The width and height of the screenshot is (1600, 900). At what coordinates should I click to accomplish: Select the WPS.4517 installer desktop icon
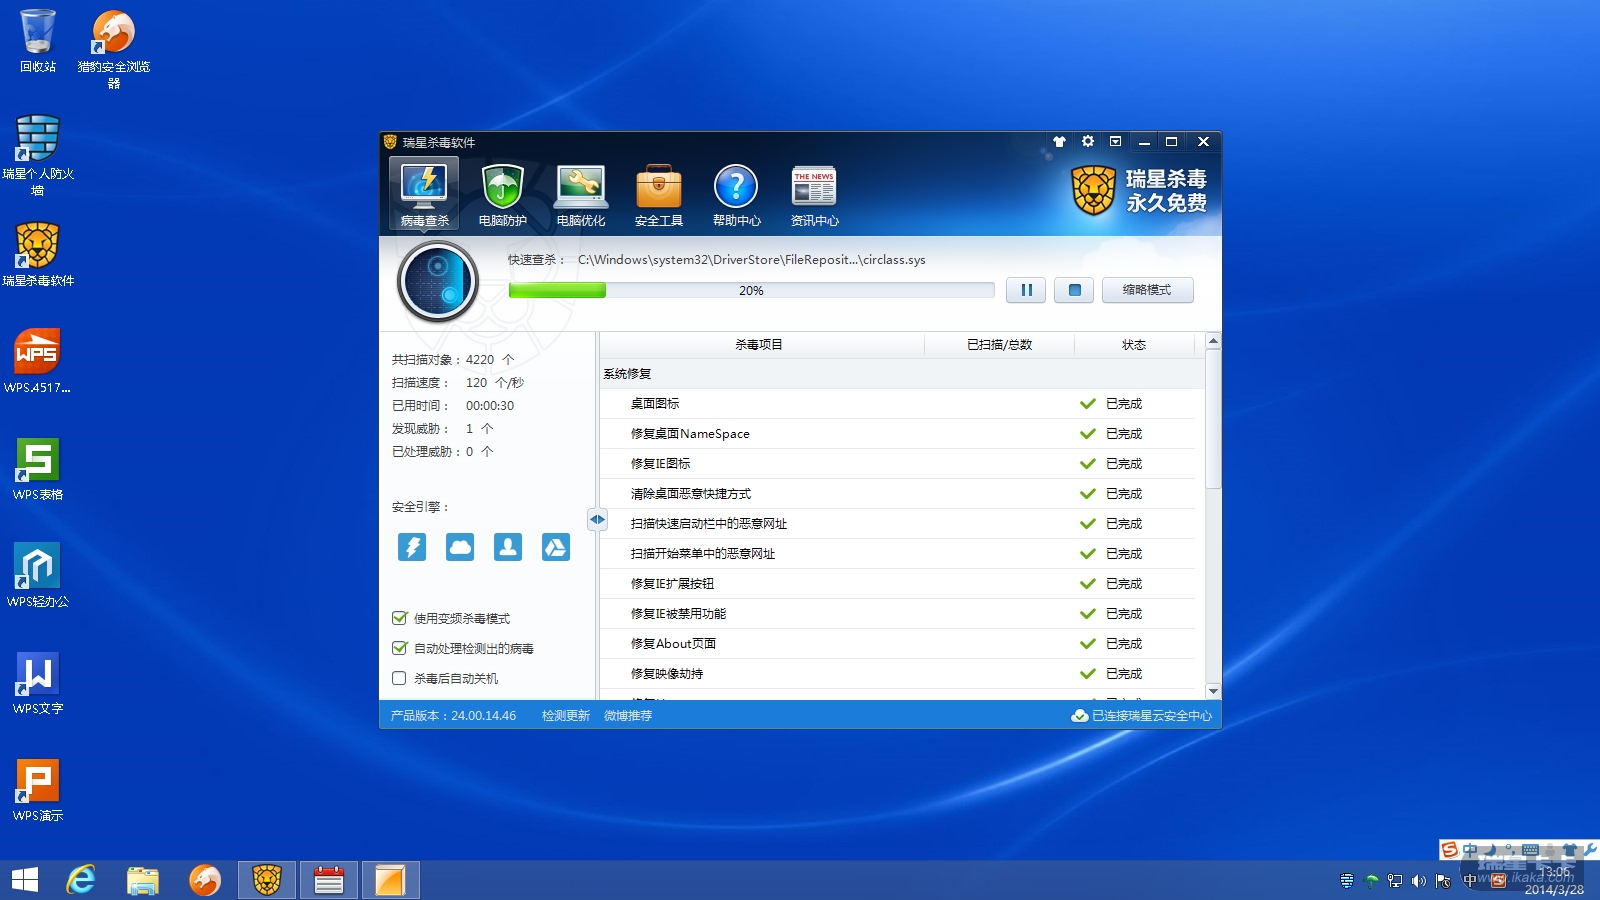pos(38,362)
